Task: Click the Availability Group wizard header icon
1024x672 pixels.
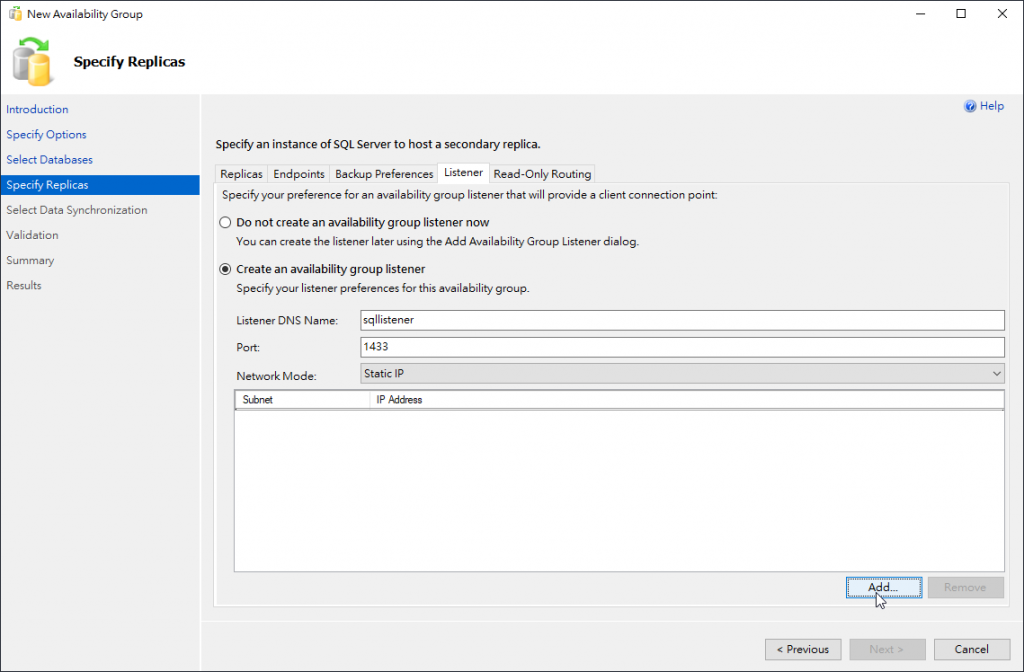Action: tap(31, 61)
